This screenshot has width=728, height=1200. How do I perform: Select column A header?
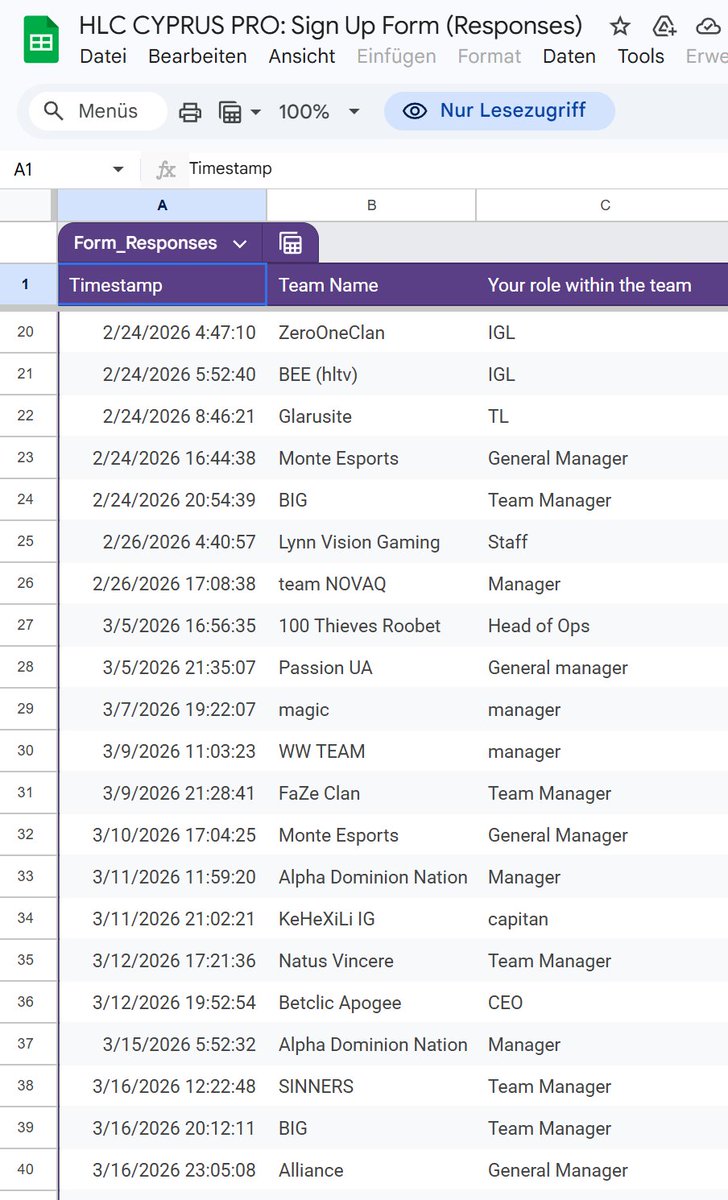tap(162, 205)
